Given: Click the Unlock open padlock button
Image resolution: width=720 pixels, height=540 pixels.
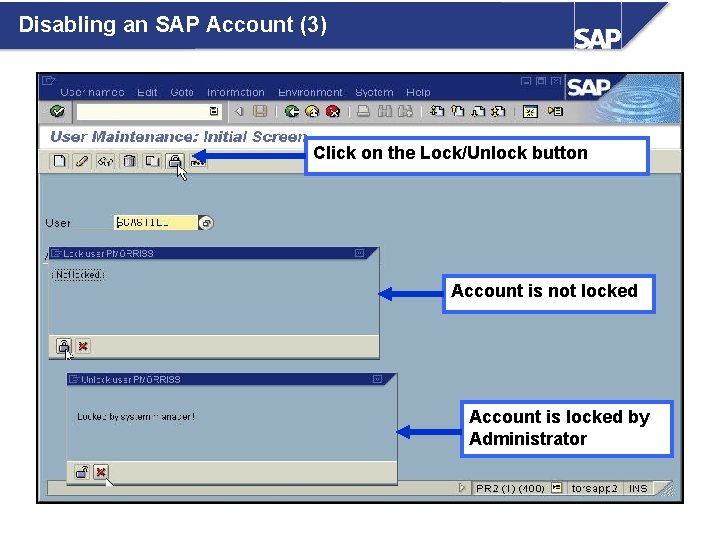Looking at the screenshot, I should click(x=82, y=472).
